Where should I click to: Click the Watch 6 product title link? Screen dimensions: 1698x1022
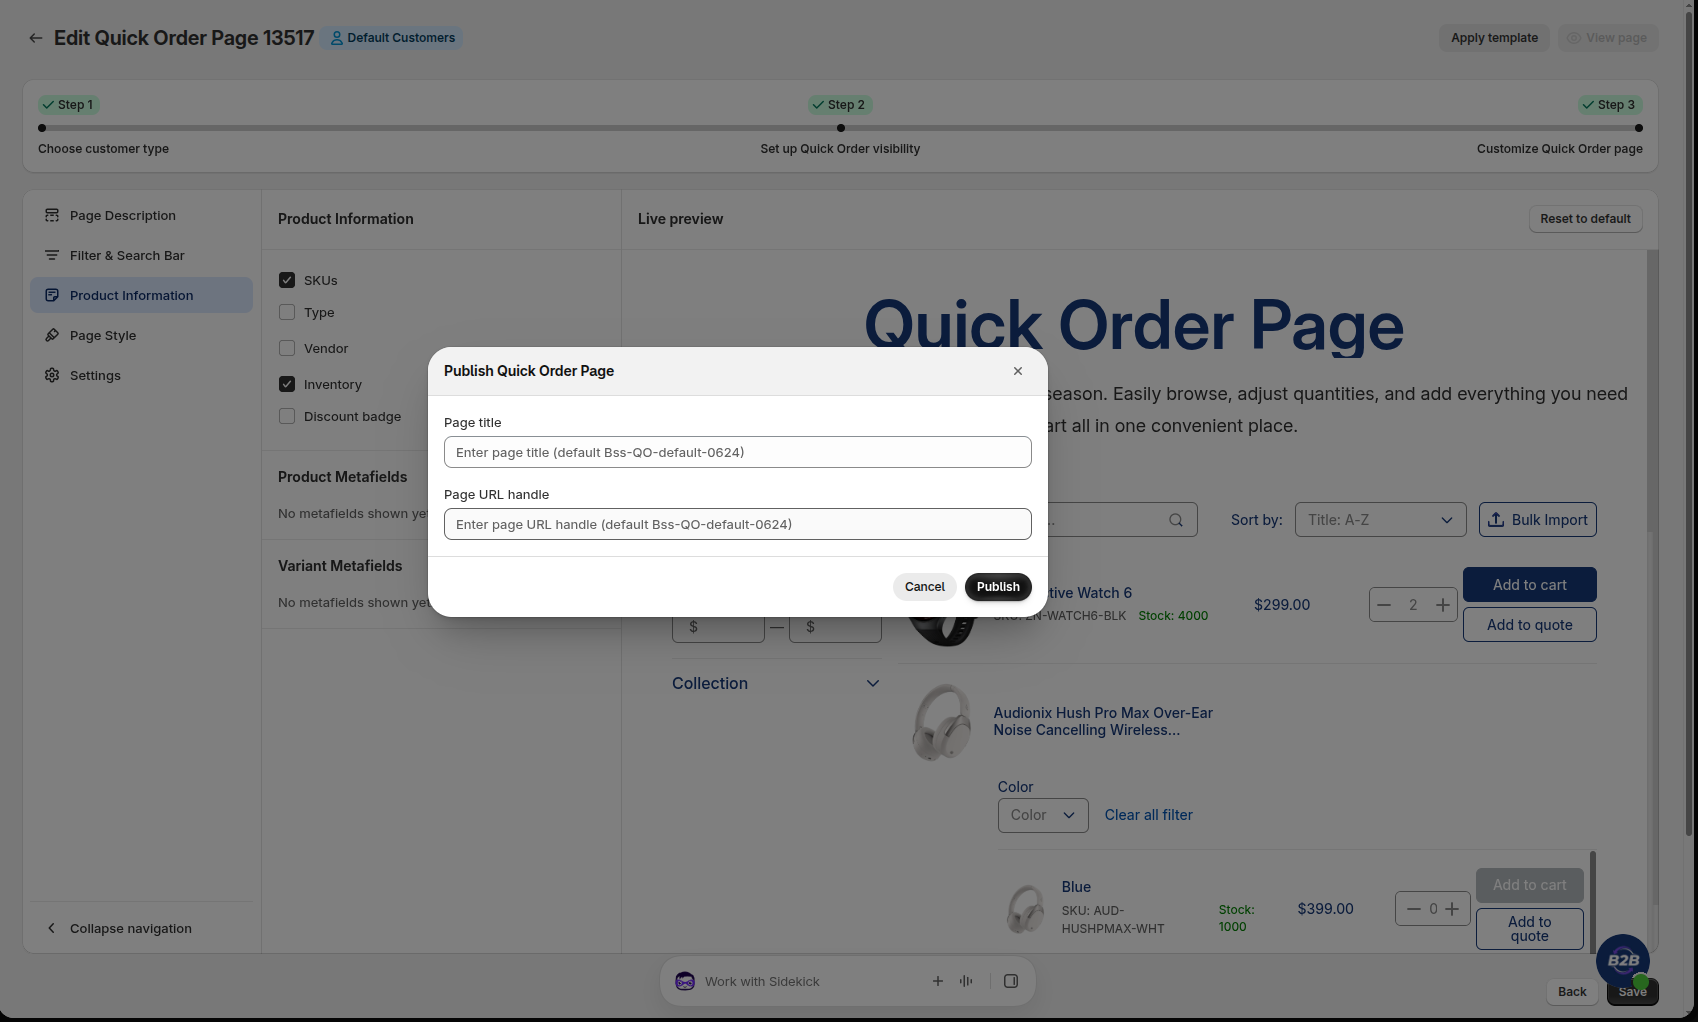1090,593
